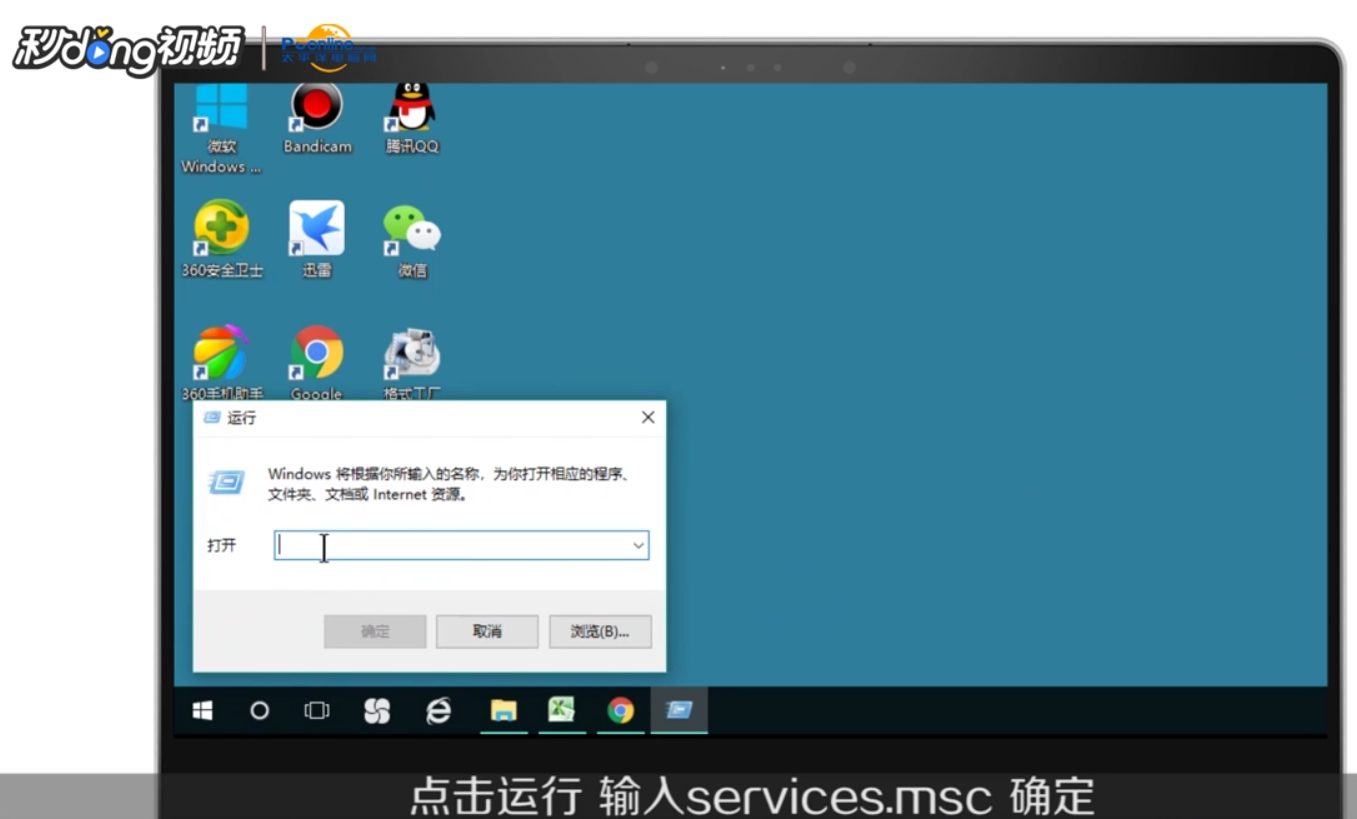1357x819 pixels.
Task: Launch Excel from the taskbar
Action: click(x=562, y=711)
